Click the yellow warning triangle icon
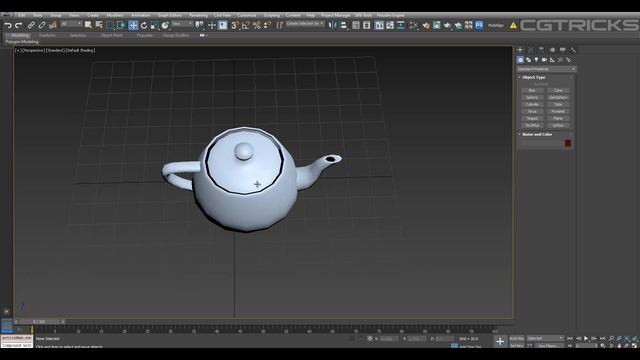 coord(513,26)
